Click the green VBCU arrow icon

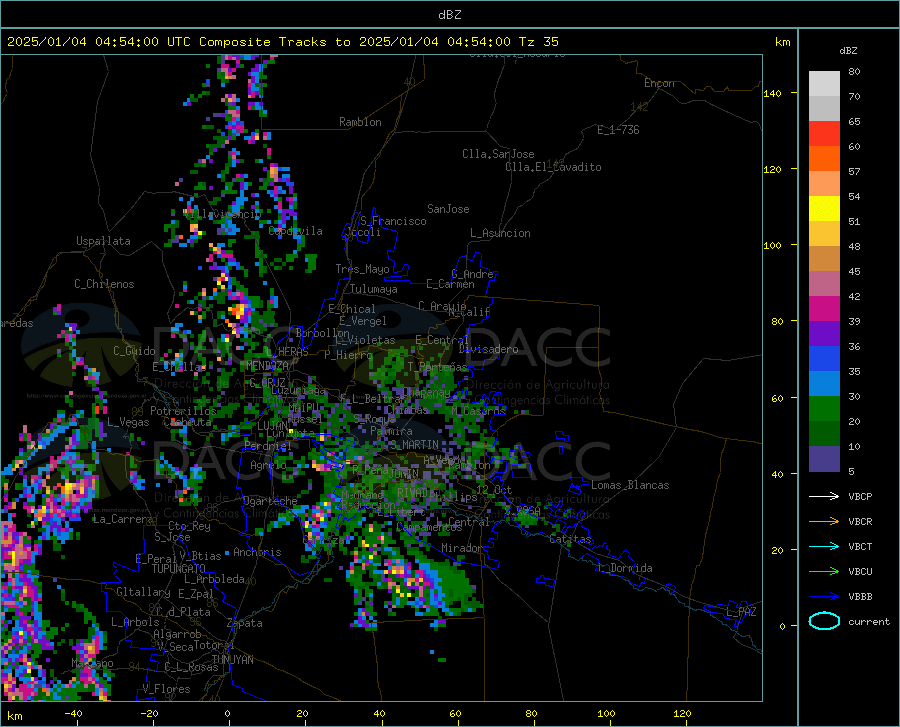point(824,572)
